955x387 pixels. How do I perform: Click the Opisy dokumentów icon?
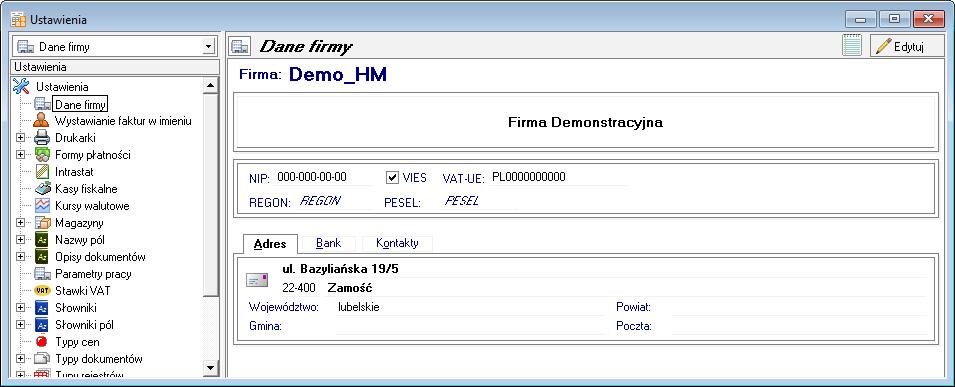[42, 257]
